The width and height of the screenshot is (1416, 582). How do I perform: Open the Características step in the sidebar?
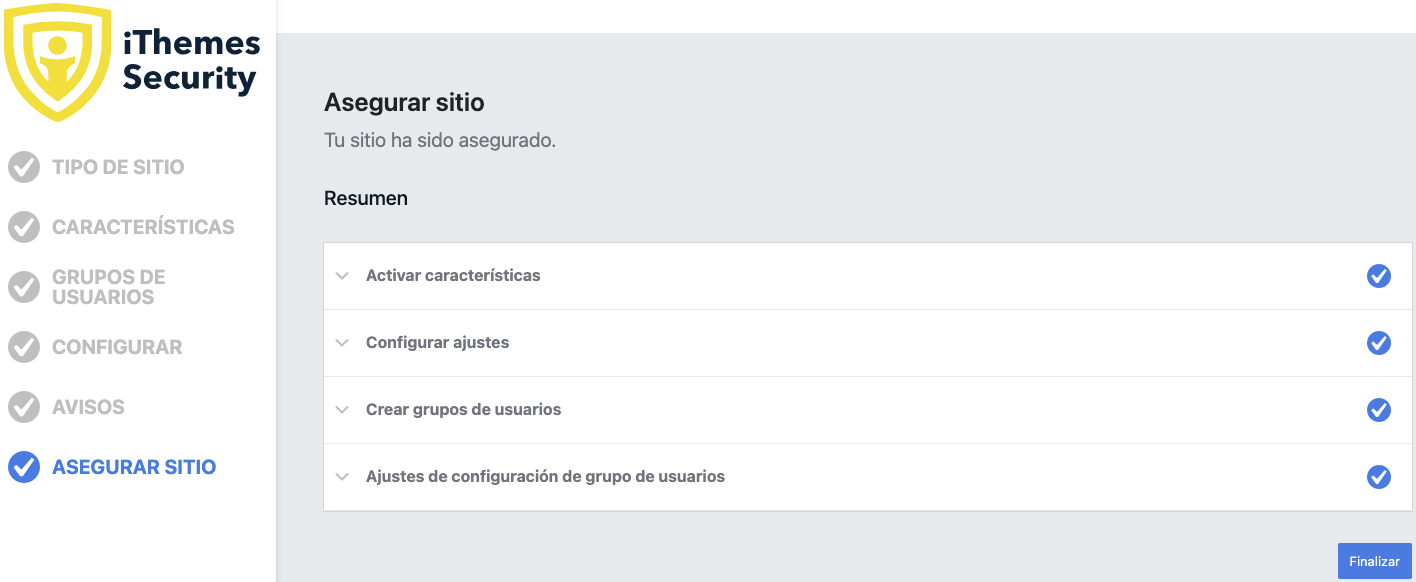(143, 227)
